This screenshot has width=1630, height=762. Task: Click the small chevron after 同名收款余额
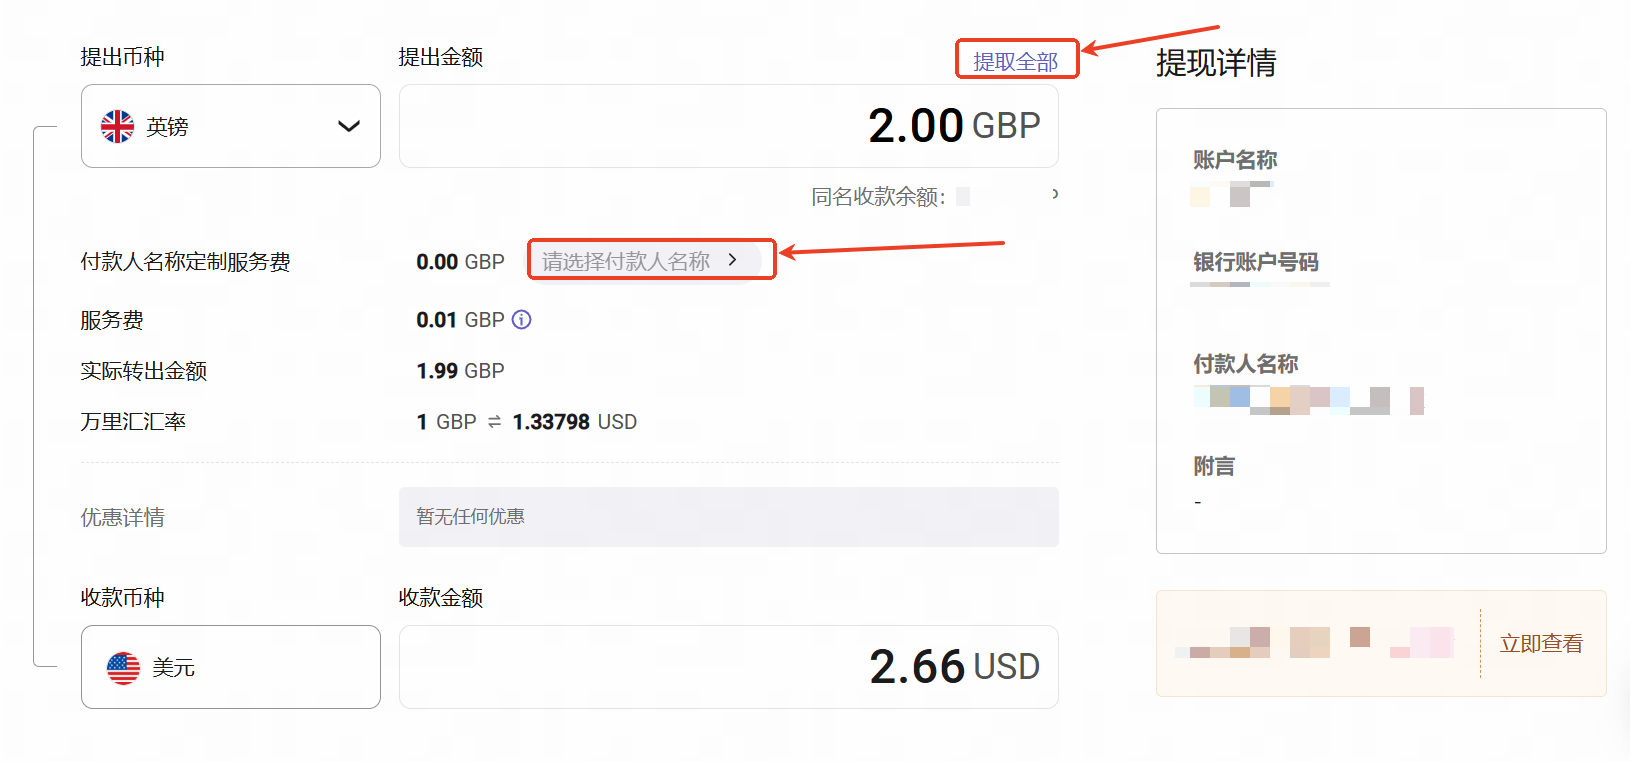(x=1053, y=195)
